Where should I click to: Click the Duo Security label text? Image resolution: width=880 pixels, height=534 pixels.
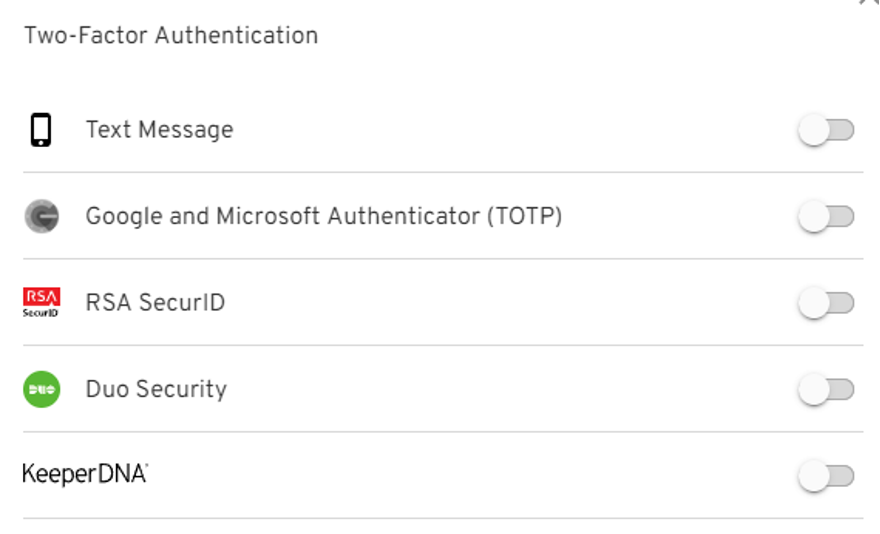pyautogui.click(x=156, y=389)
